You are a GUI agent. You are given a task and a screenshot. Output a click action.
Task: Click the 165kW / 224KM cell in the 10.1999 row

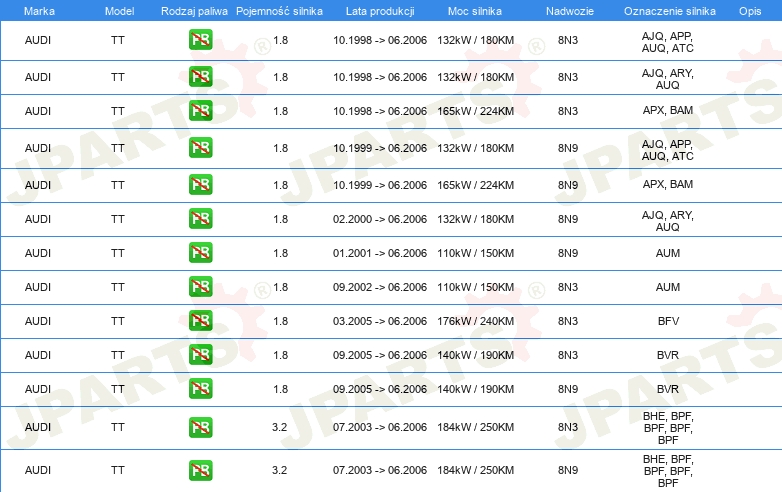tap(475, 185)
